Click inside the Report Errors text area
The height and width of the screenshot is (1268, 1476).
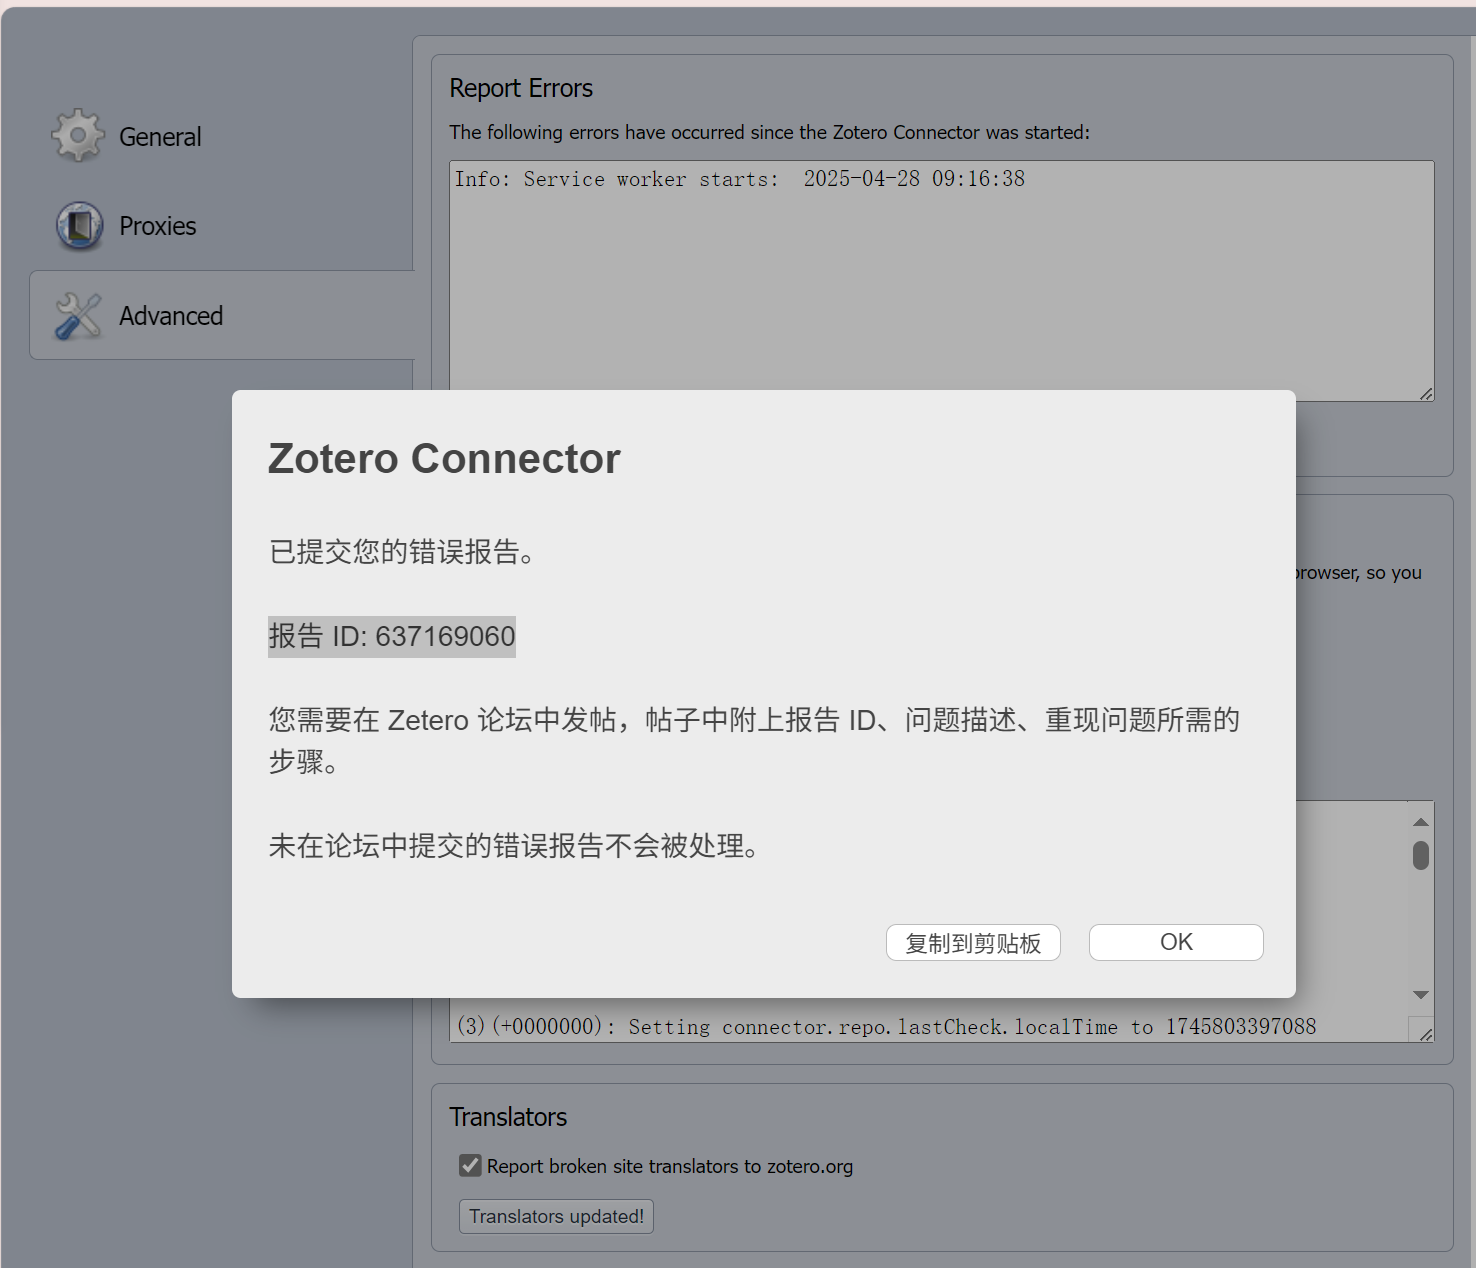click(x=942, y=280)
